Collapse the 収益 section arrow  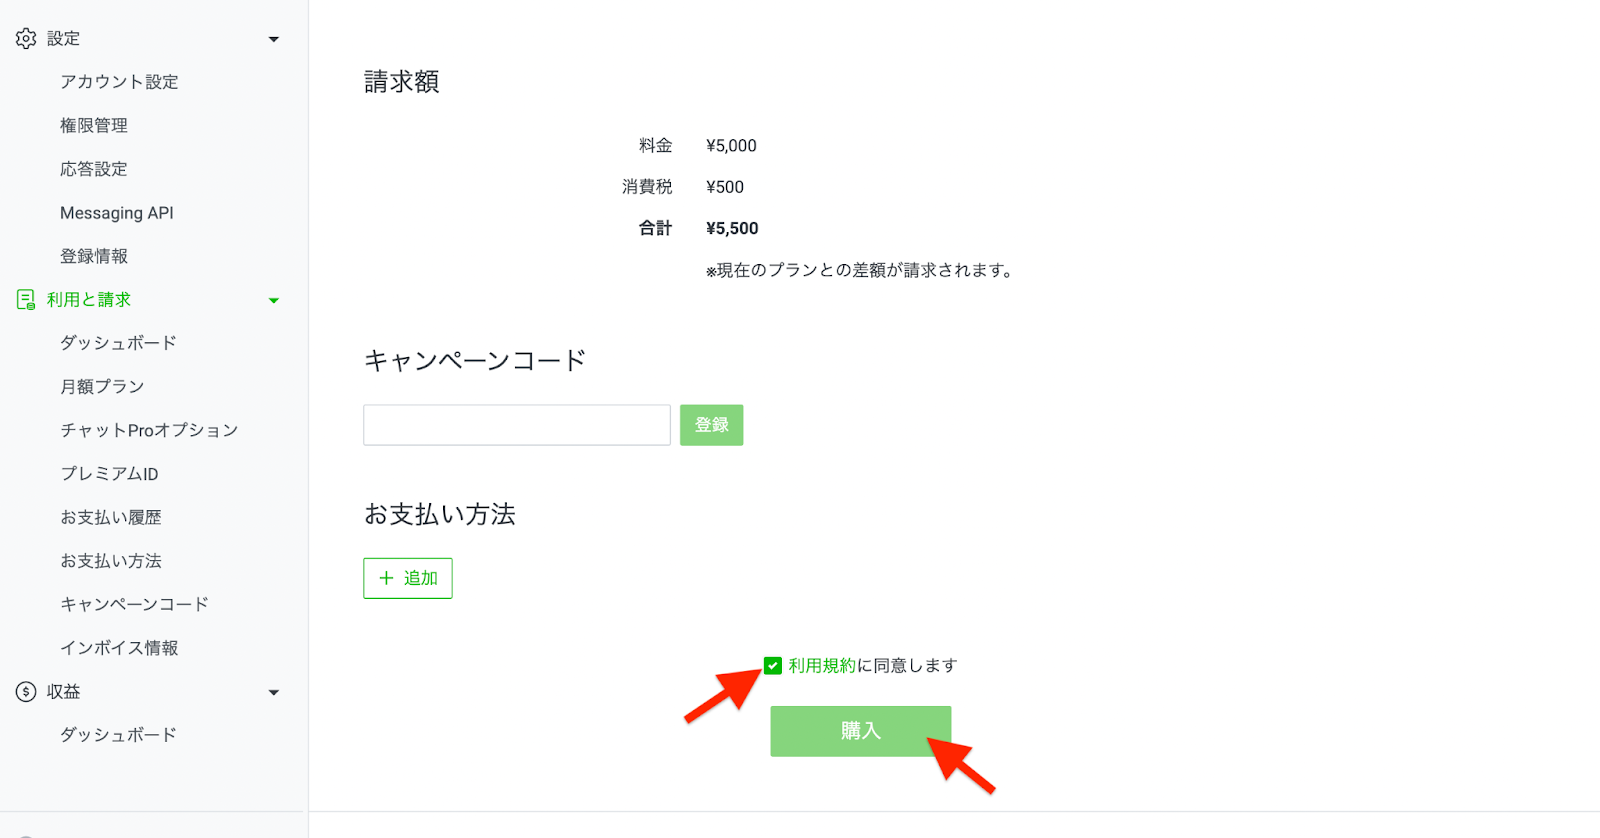click(x=274, y=693)
